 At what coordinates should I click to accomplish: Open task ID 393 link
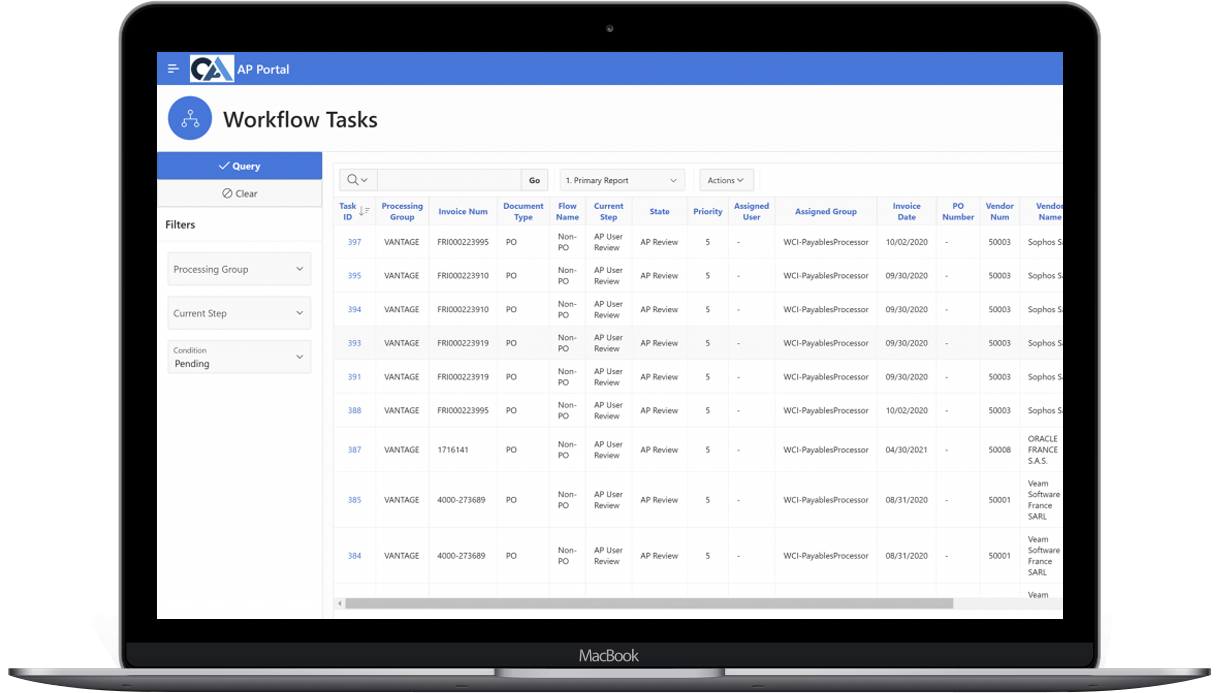(354, 343)
